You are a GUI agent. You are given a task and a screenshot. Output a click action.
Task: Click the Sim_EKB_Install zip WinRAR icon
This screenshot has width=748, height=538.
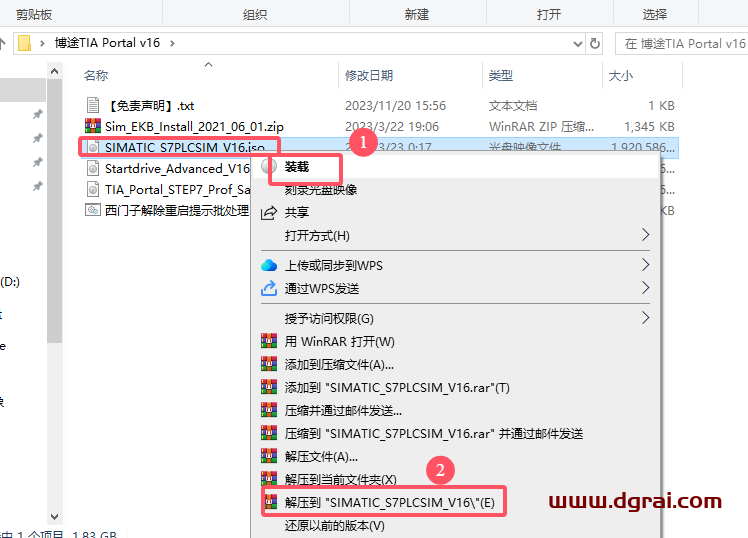pos(93,126)
